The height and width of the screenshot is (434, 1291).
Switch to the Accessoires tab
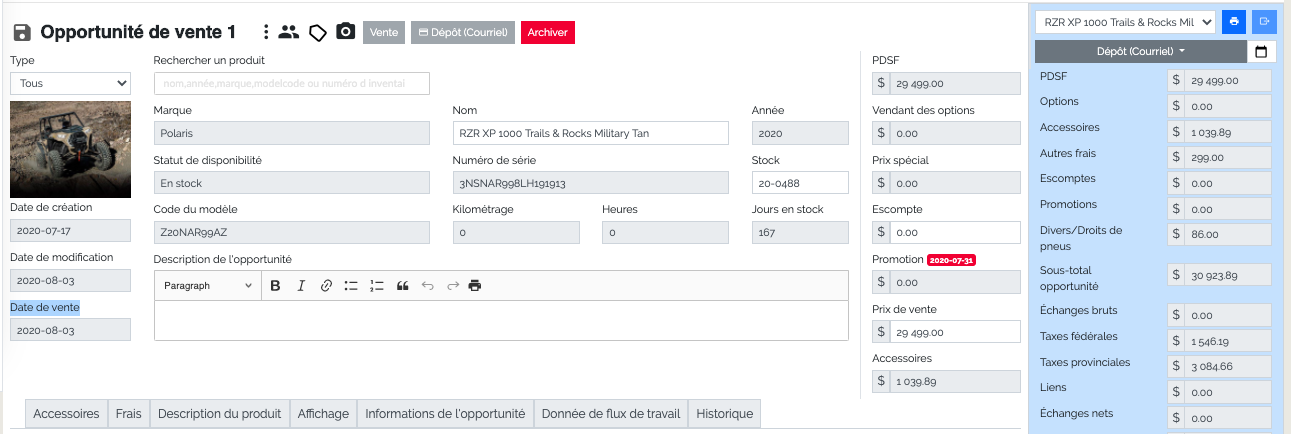point(66,414)
